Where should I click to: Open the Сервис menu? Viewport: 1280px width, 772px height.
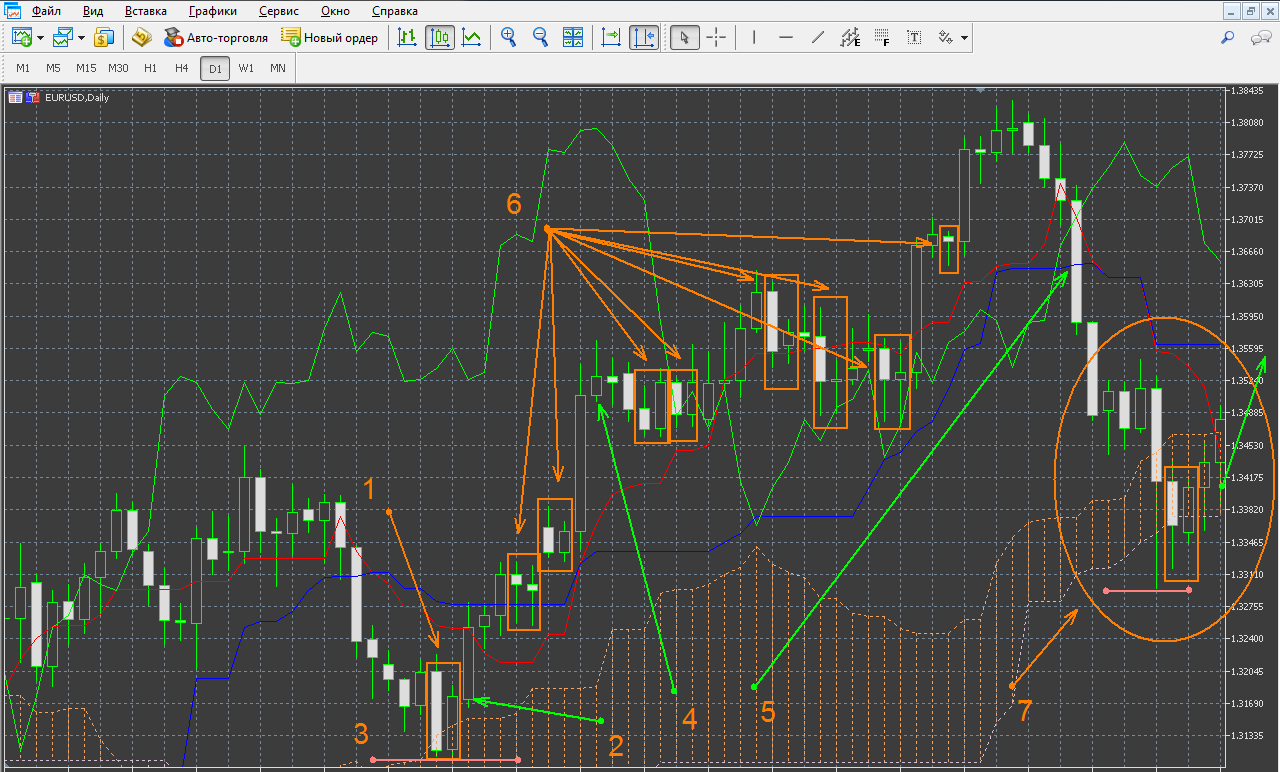[279, 12]
